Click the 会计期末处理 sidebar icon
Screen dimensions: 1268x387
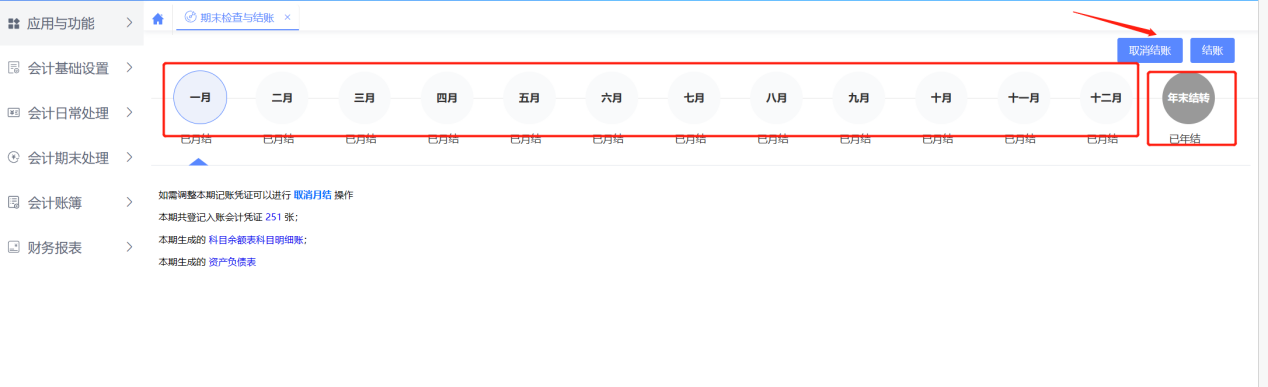(14, 158)
